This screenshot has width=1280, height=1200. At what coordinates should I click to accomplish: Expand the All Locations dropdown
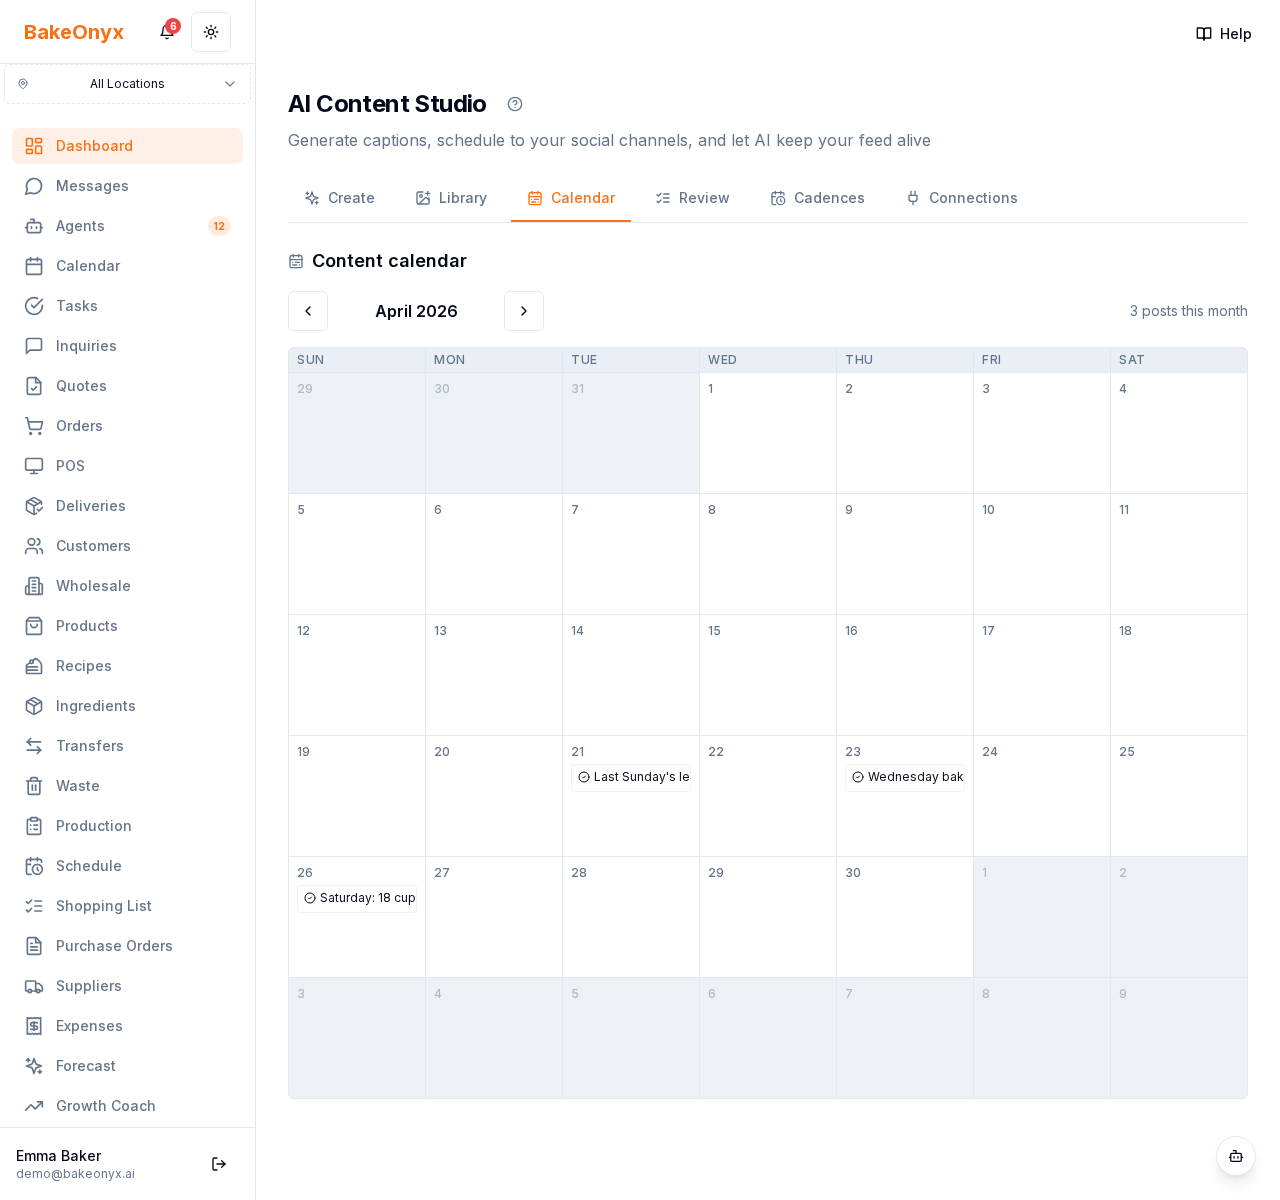127,84
